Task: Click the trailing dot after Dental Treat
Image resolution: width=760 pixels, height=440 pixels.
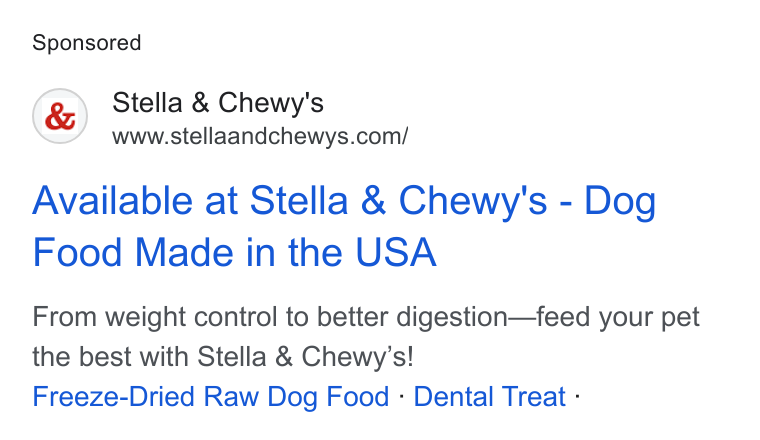Action: (x=577, y=396)
